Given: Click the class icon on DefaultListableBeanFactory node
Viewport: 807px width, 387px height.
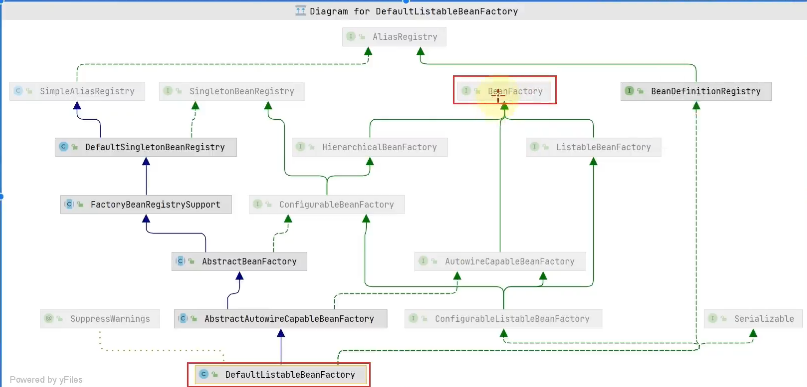Looking at the screenshot, I should (203, 375).
